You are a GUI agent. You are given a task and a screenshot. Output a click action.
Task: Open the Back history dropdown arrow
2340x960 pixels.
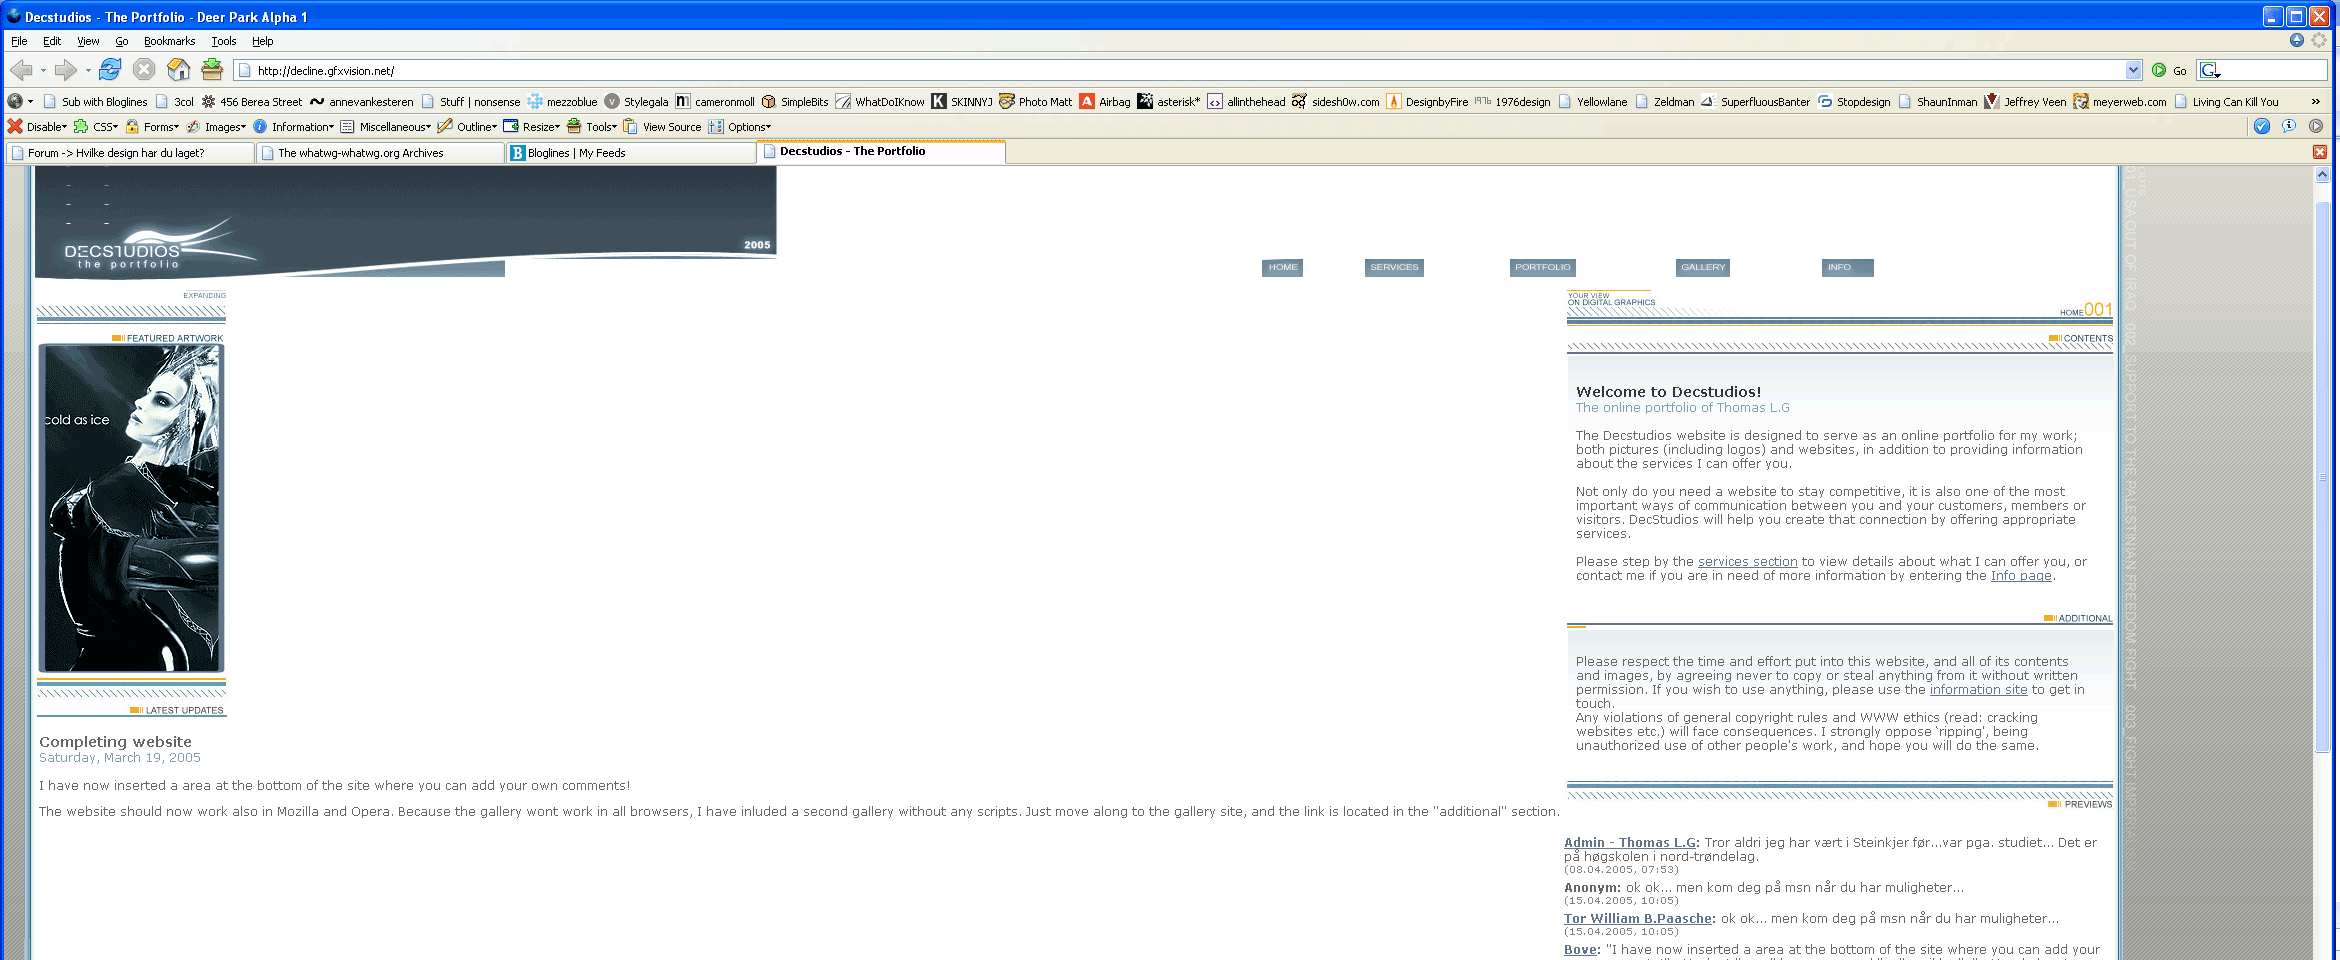43,70
